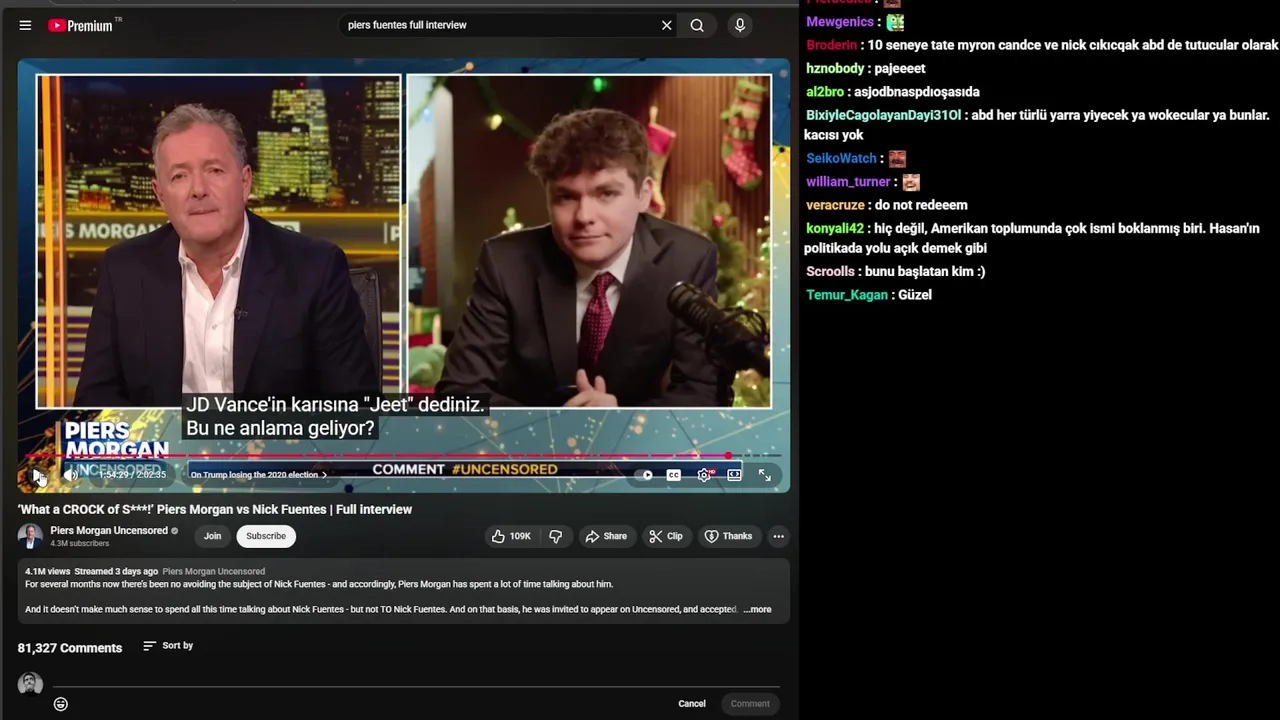Image resolution: width=1280 pixels, height=720 pixels.
Task: Click the magnifier search button
Action: (x=697, y=25)
